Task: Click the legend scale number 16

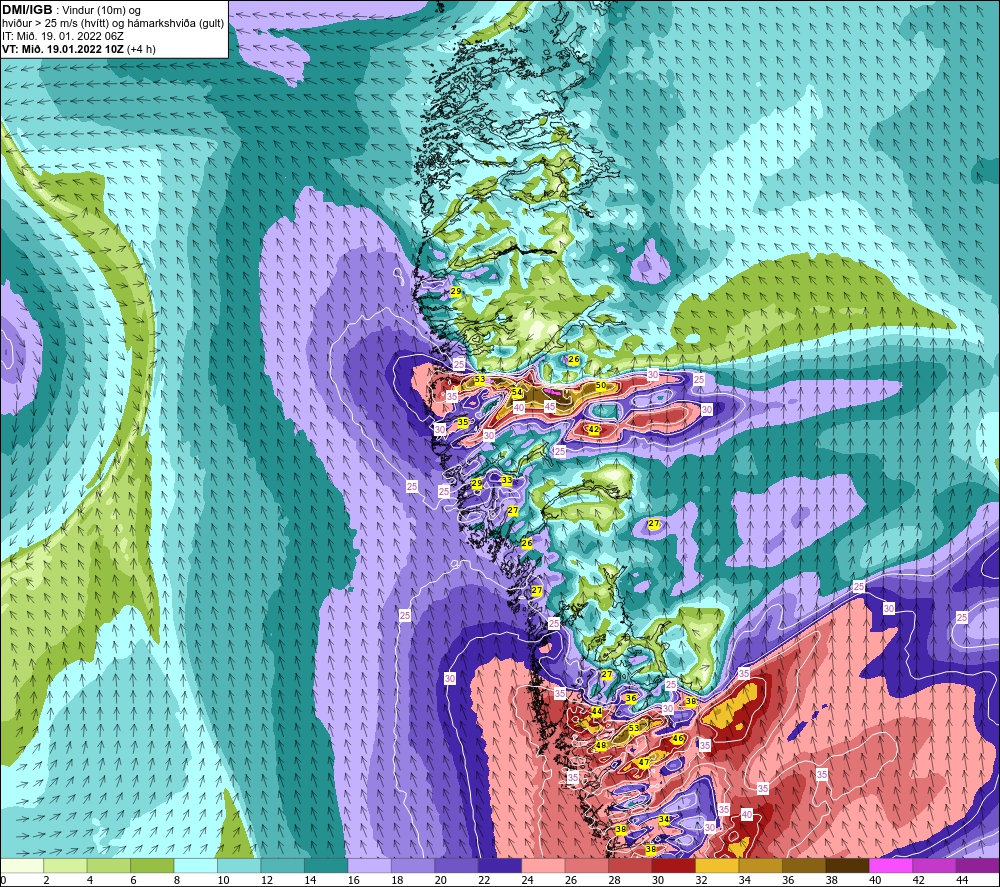Action: (x=353, y=881)
